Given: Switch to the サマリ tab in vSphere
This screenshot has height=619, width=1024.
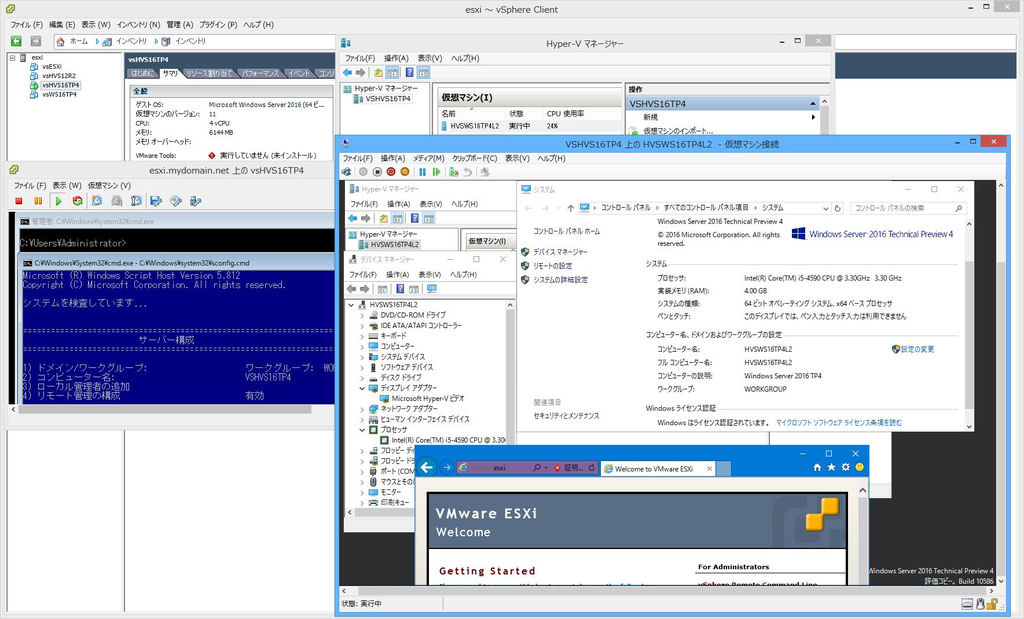Looking at the screenshot, I should 170,73.
